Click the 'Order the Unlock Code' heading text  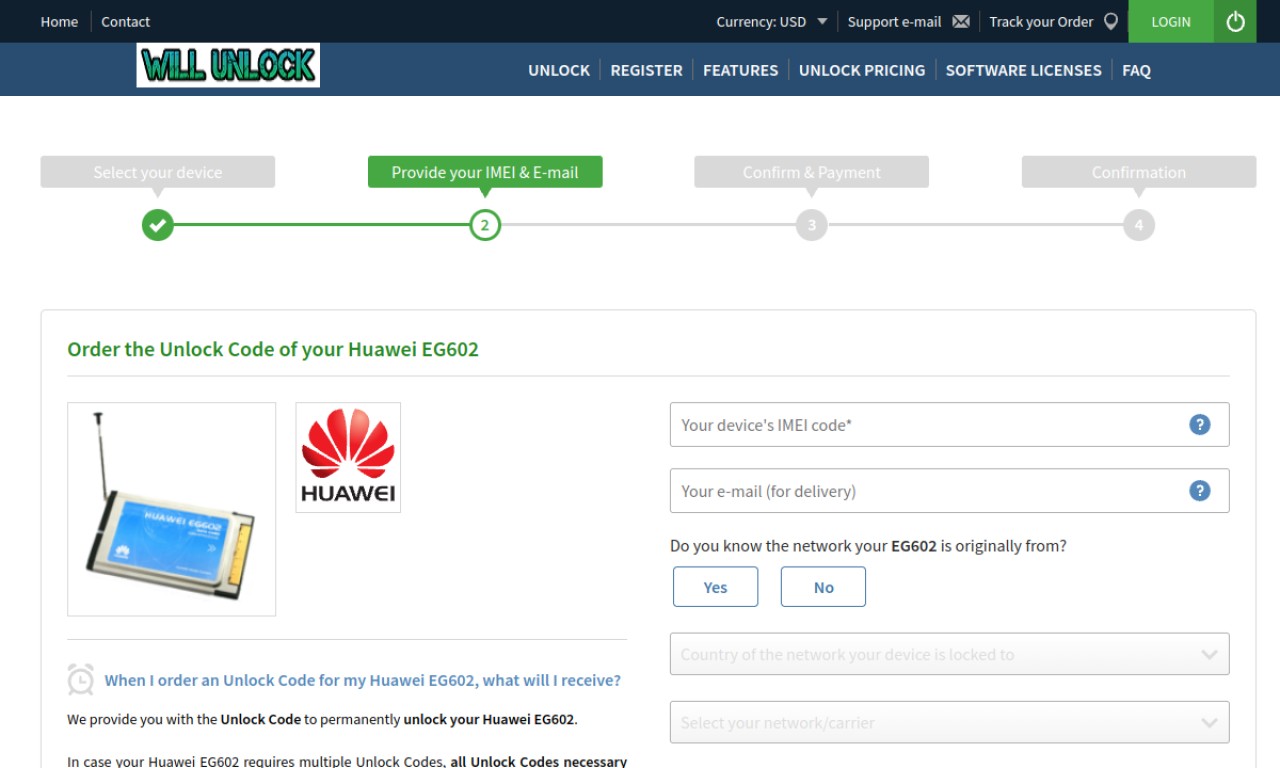coord(273,349)
